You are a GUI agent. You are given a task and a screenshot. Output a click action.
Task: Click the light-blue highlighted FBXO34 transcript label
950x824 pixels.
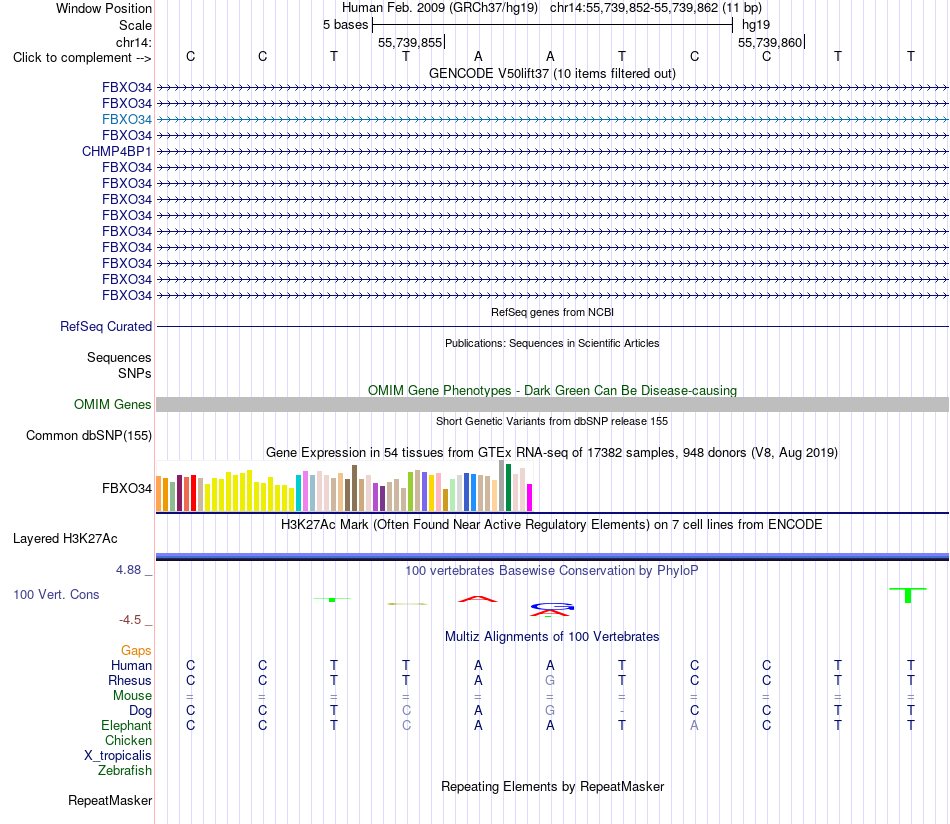[x=127, y=119]
